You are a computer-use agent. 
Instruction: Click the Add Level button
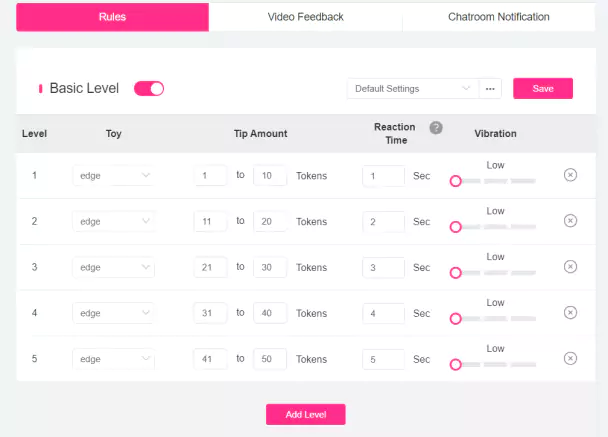(306, 415)
